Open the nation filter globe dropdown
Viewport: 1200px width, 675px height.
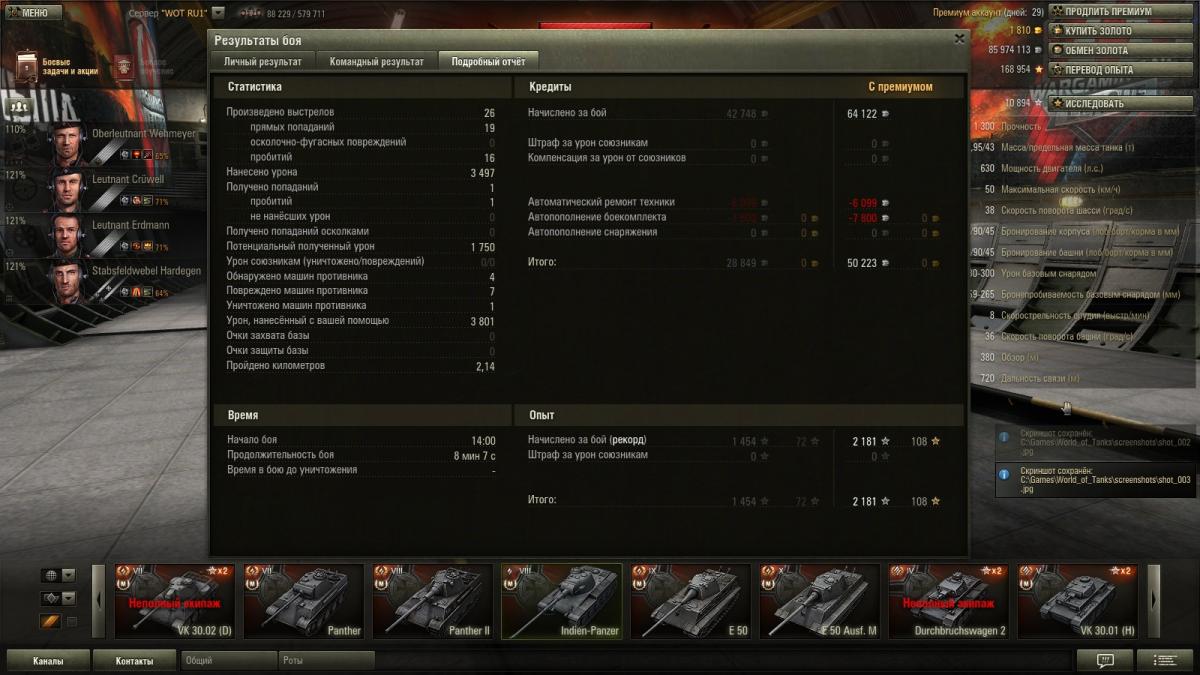[x=58, y=575]
